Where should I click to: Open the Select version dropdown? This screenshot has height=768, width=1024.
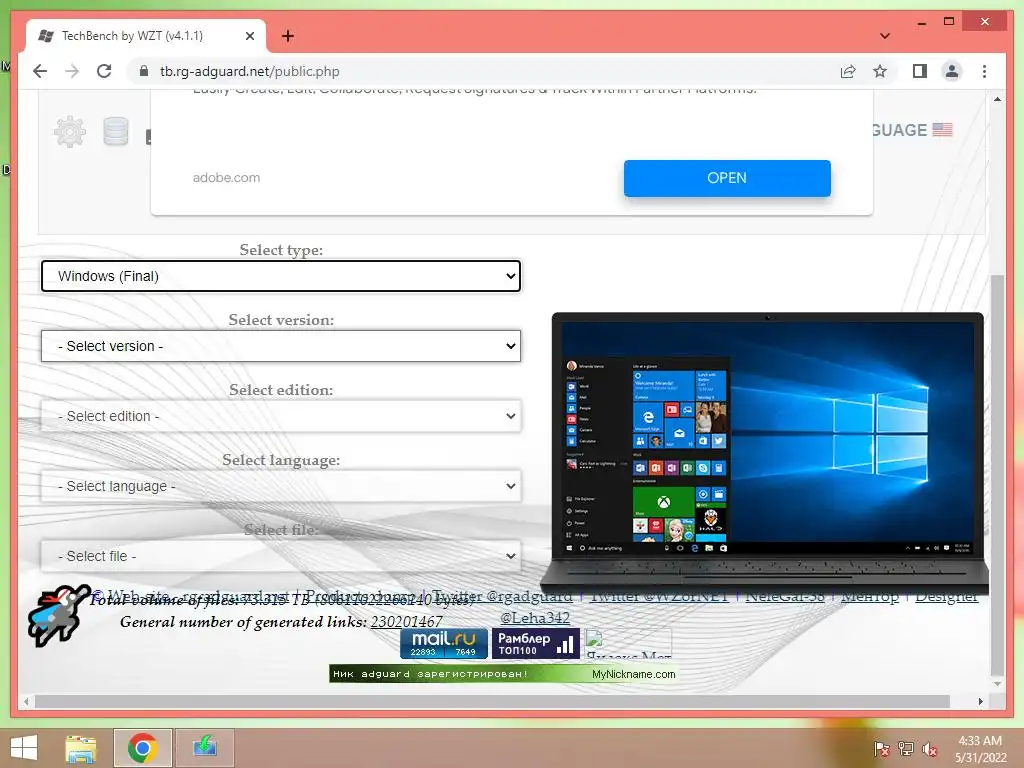pyautogui.click(x=281, y=346)
